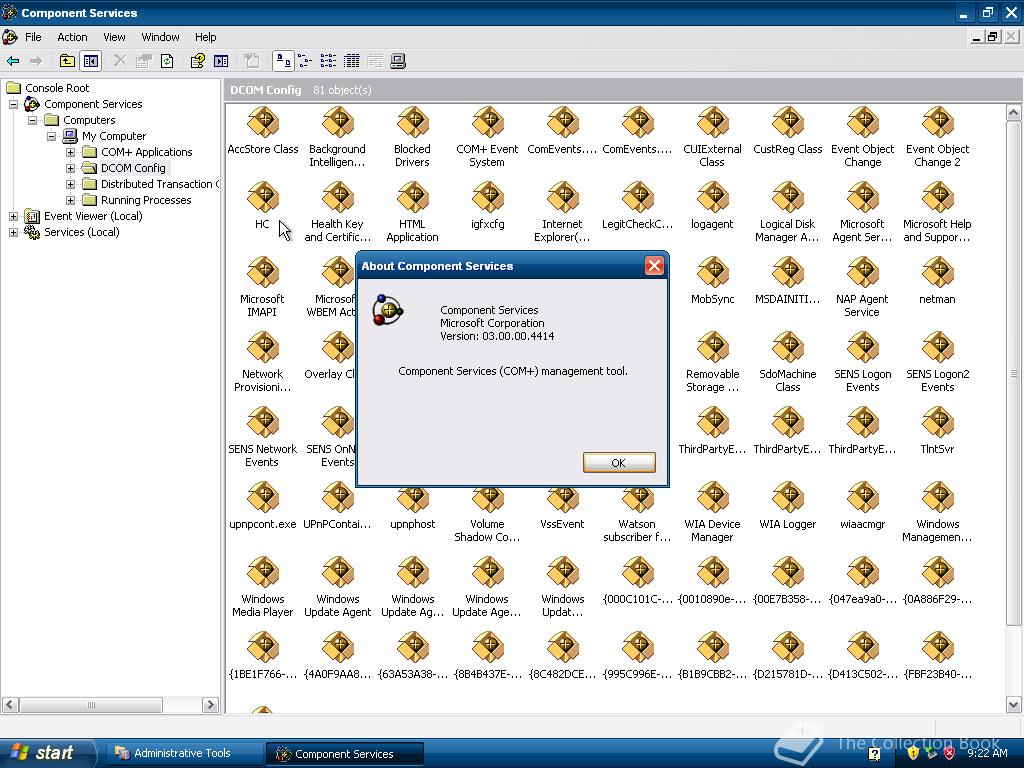Screen dimensions: 1024x768
Task: Expand the COM+ Applications node
Action: tap(71, 152)
